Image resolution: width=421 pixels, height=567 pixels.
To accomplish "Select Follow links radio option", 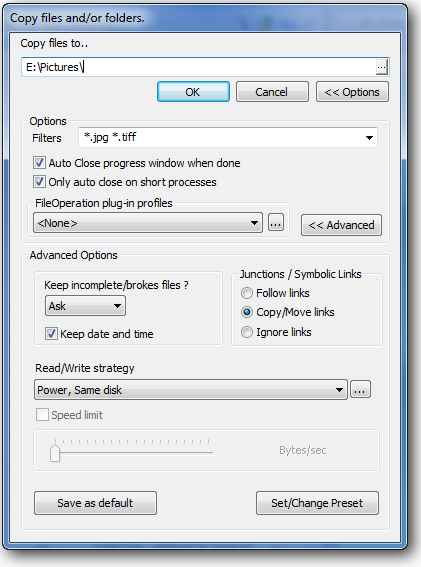I will [x=247, y=293].
